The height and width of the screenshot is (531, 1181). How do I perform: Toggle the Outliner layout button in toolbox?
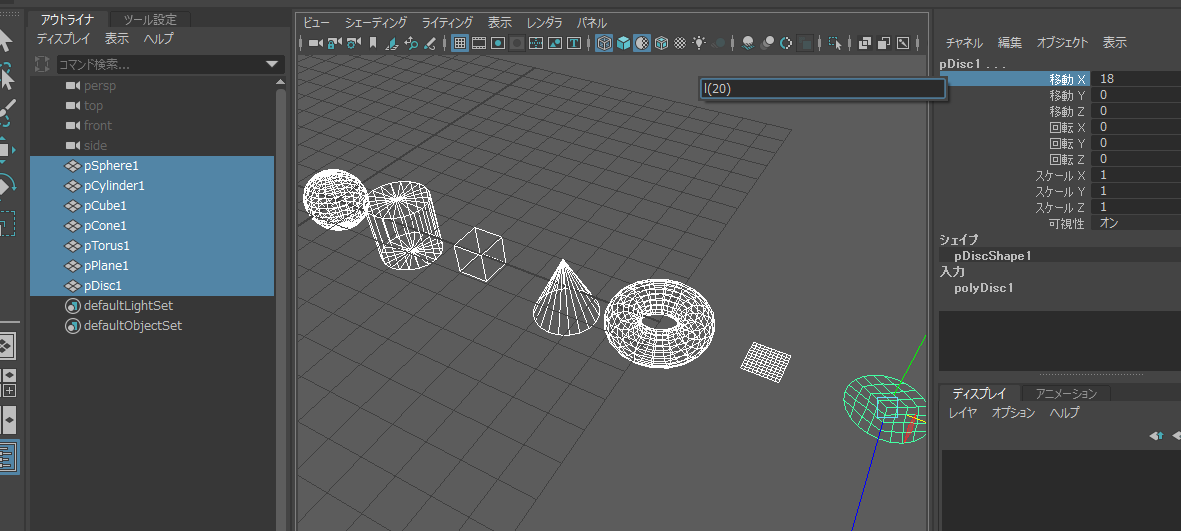coord(8,457)
